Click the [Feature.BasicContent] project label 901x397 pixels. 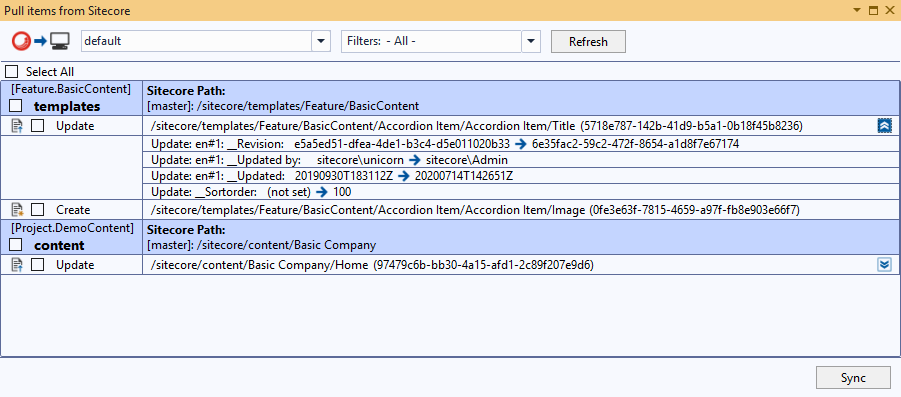click(x=71, y=89)
